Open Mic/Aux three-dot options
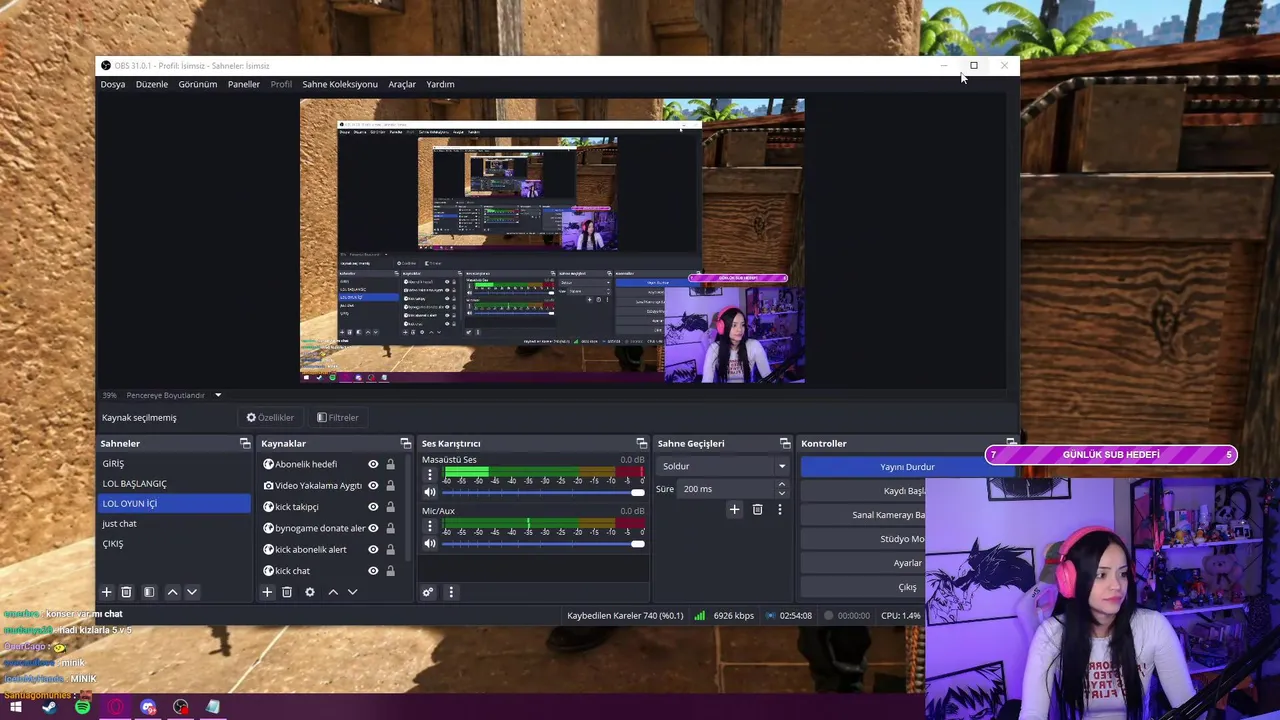 tap(430, 526)
